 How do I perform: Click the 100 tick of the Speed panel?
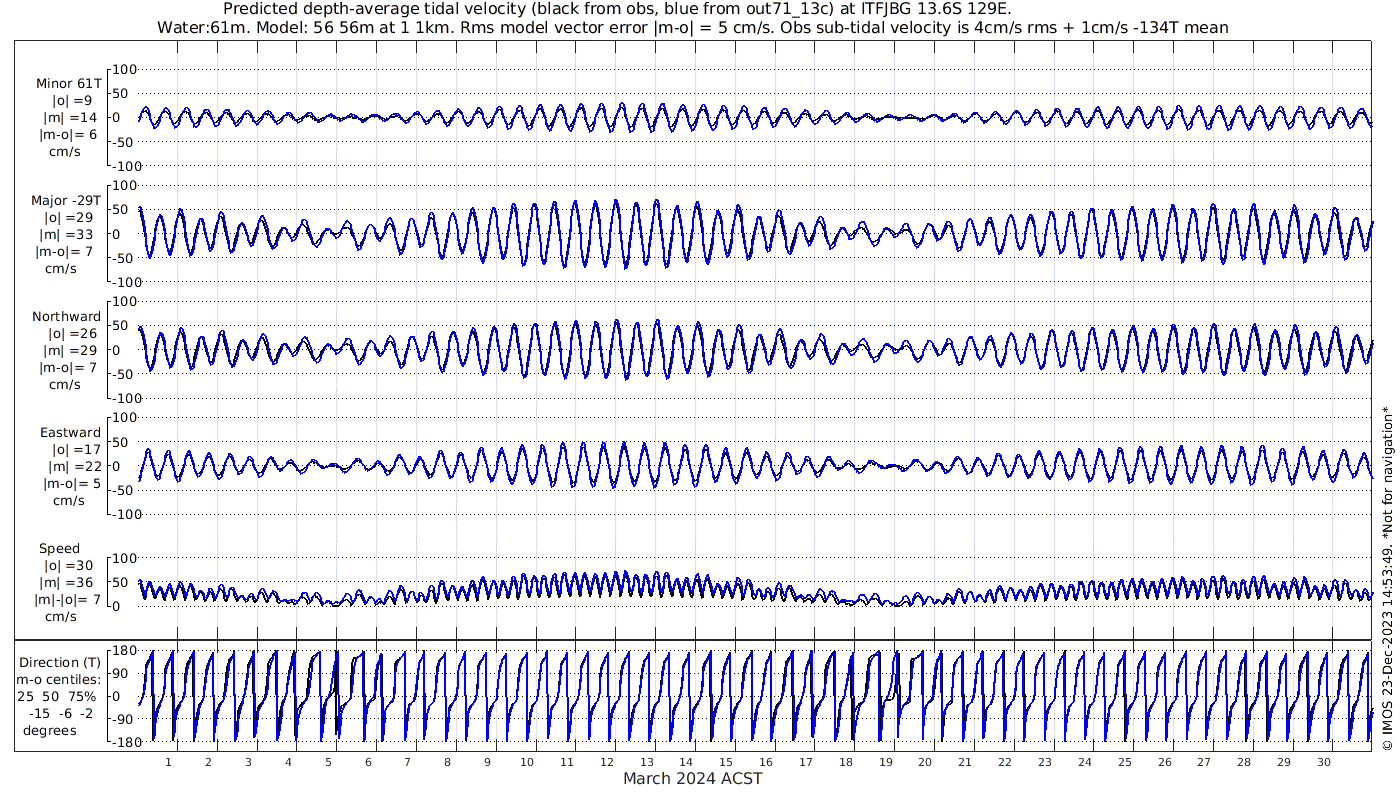124,558
